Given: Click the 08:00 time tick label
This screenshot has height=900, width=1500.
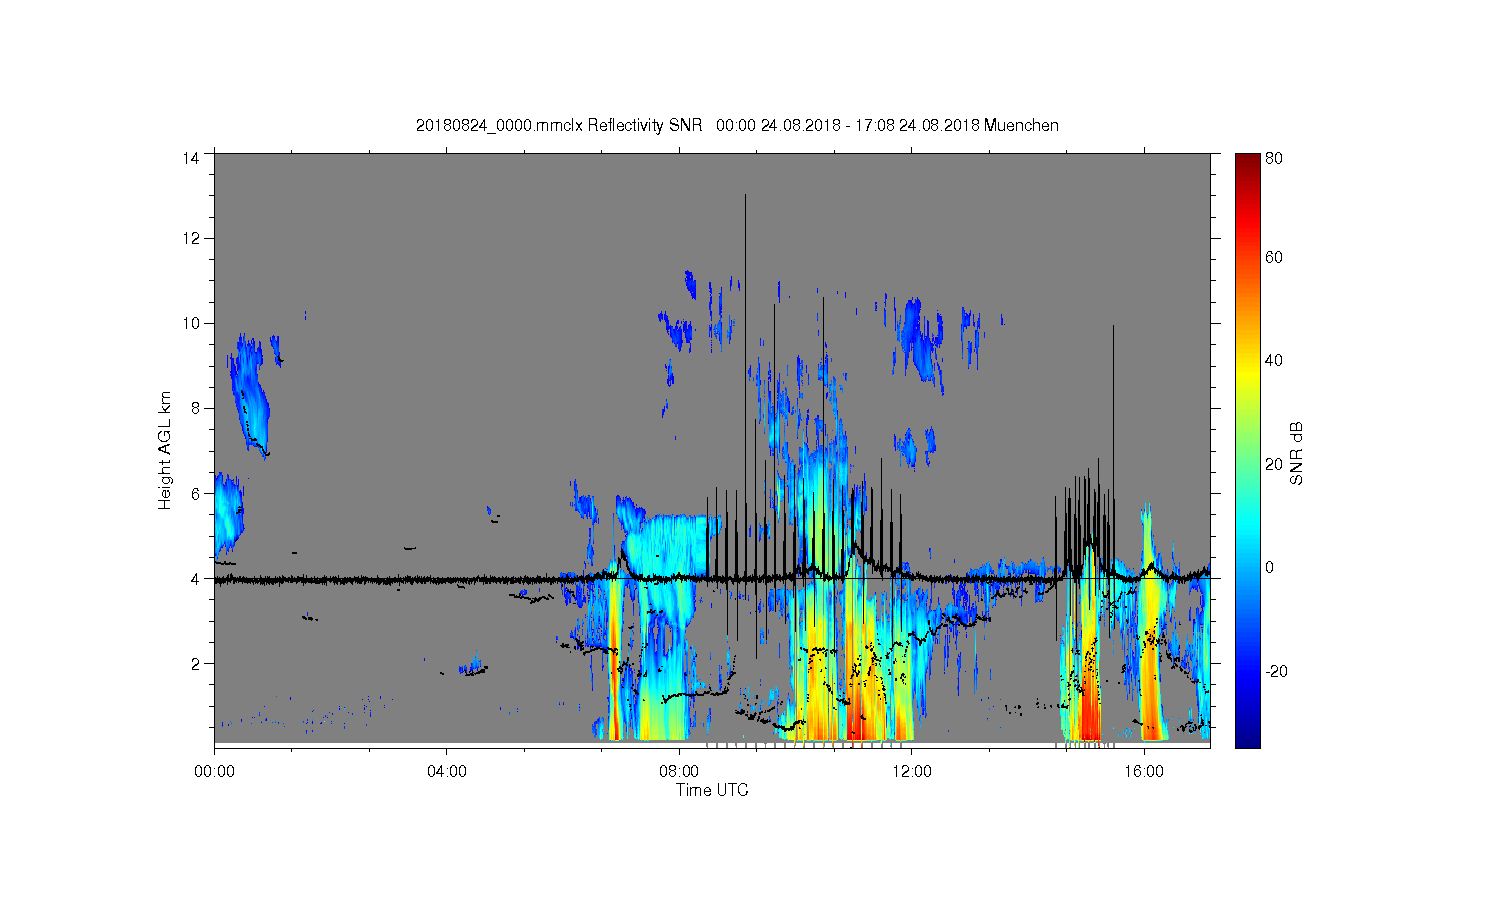Looking at the screenshot, I should [x=680, y=771].
